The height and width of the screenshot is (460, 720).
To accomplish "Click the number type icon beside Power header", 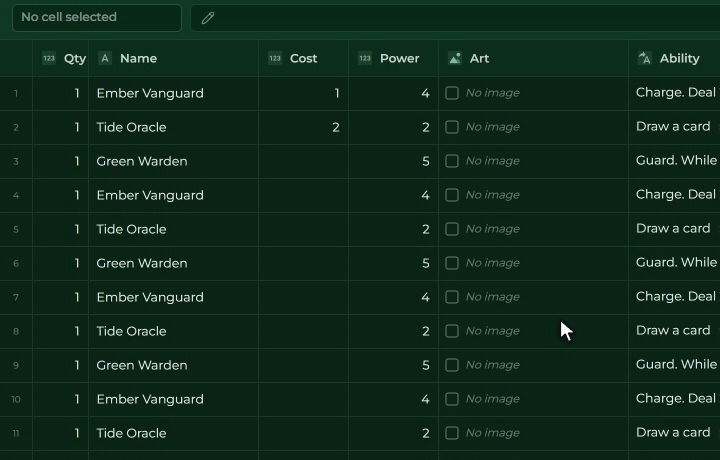I will [x=365, y=58].
